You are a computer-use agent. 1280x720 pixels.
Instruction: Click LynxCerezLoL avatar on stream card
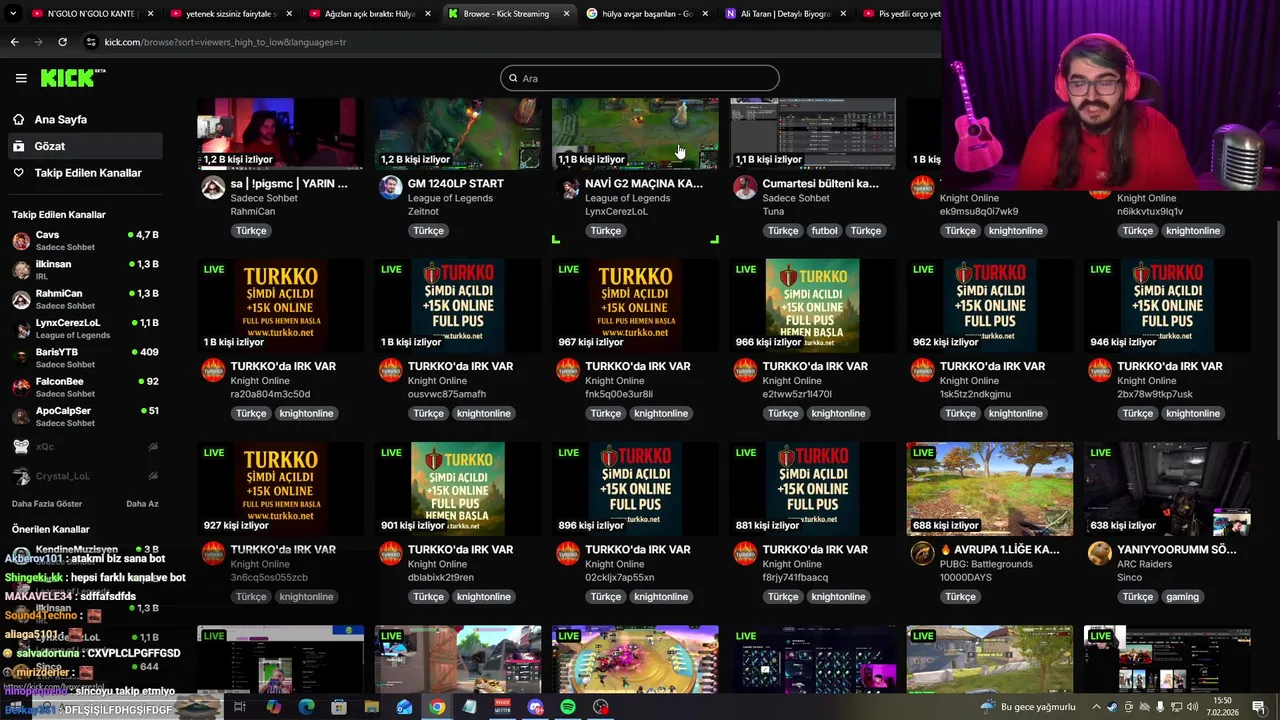[568, 188]
